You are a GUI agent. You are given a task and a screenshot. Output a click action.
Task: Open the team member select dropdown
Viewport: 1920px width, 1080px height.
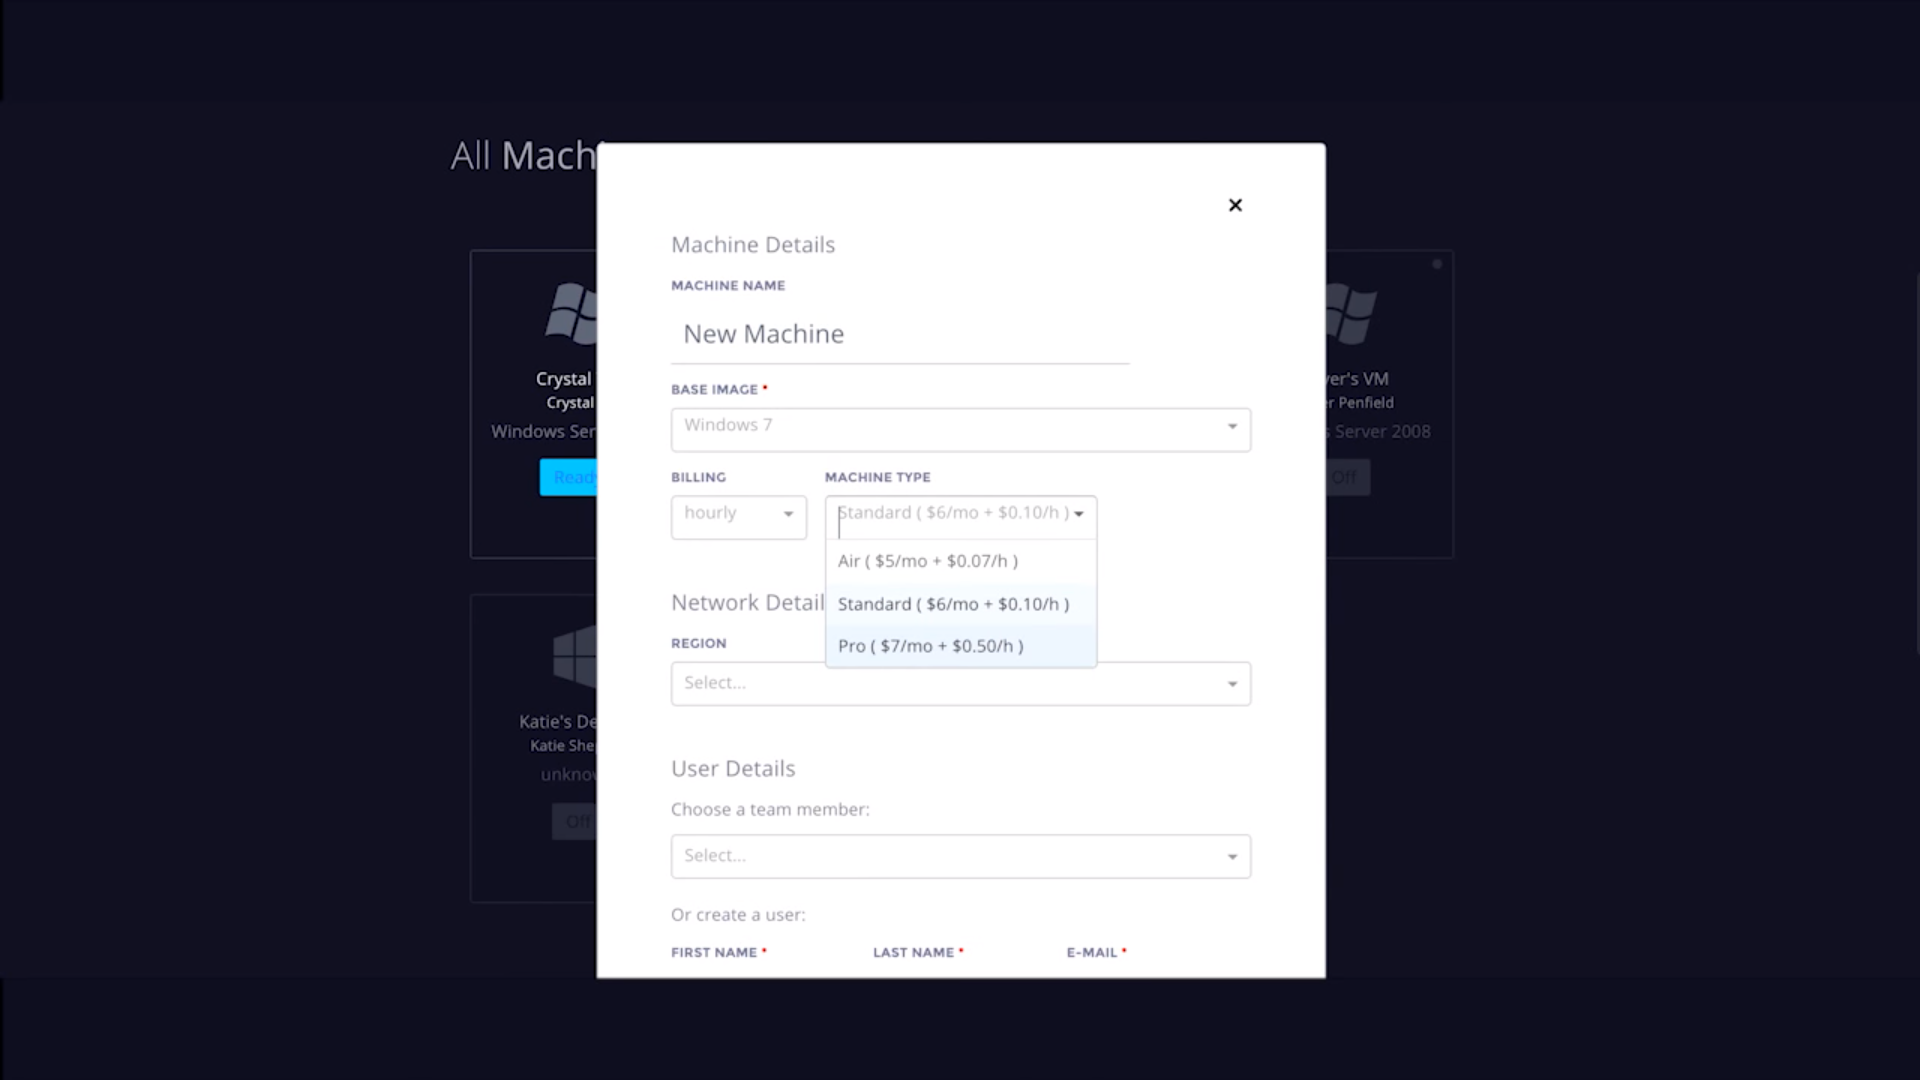[x=950, y=857]
